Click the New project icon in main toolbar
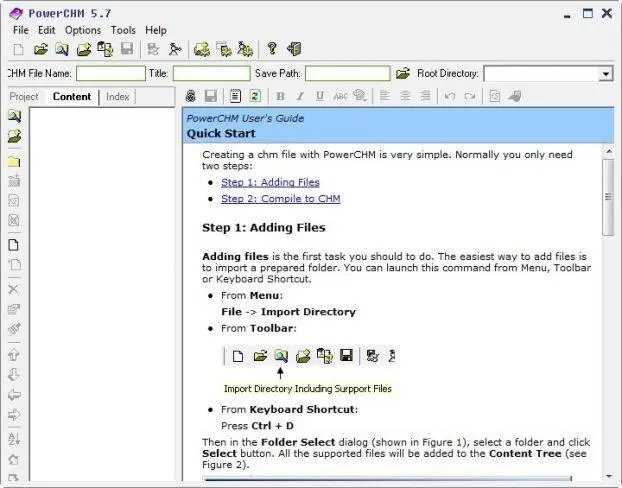Screen dimensions: 622x488 click(18, 49)
